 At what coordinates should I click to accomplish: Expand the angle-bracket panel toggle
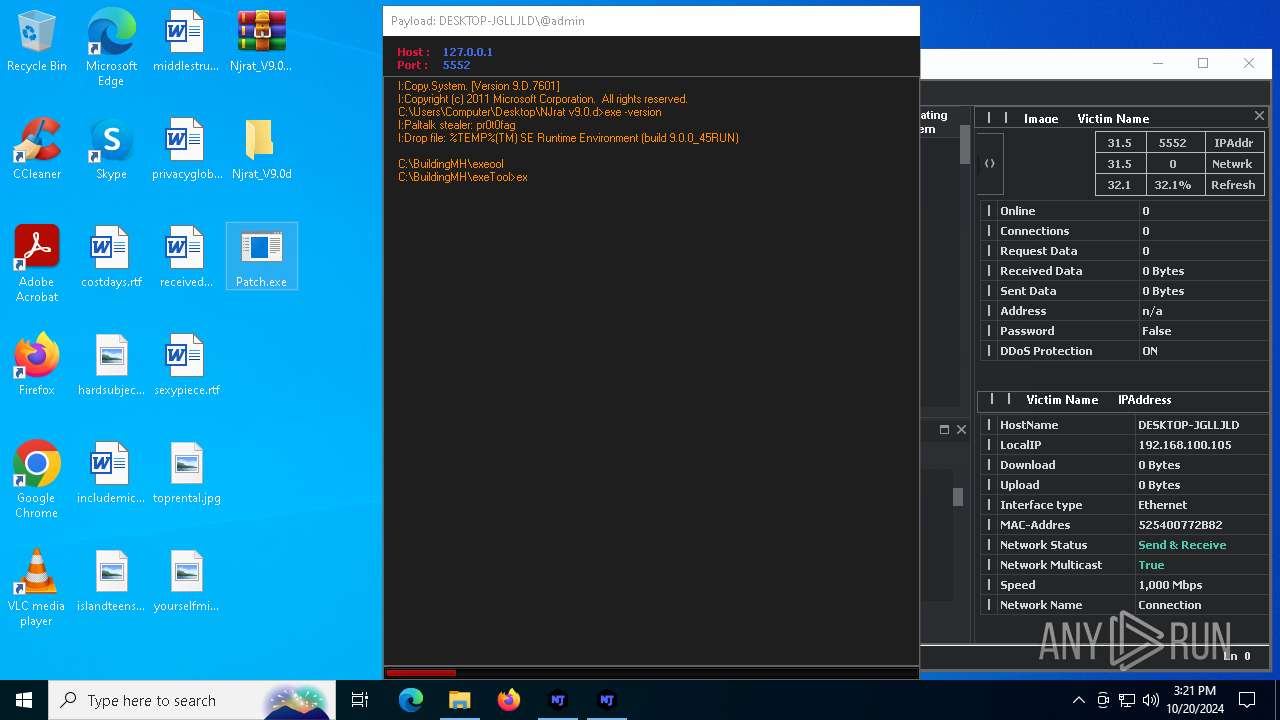[x=989, y=163]
